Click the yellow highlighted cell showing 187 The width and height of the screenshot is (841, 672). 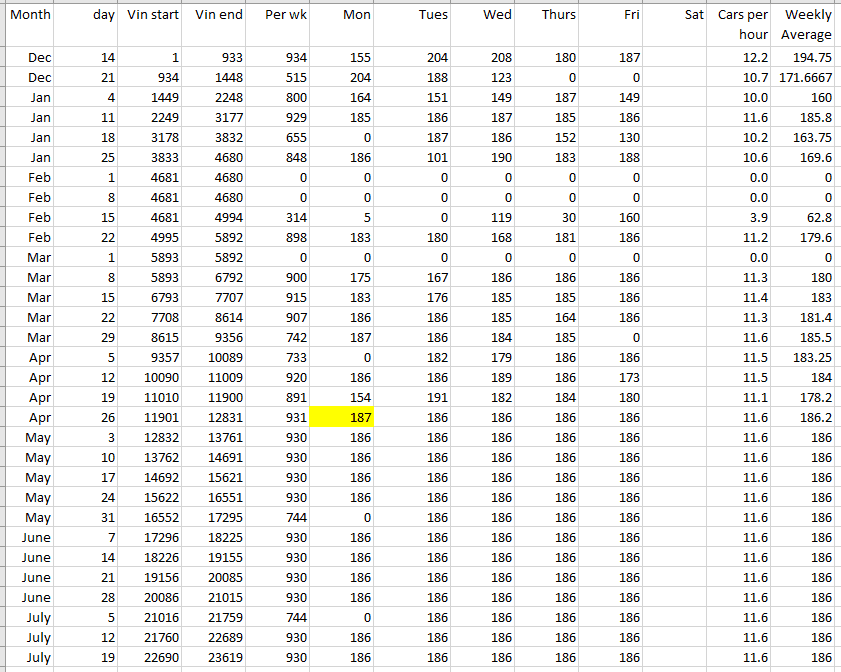click(x=343, y=417)
